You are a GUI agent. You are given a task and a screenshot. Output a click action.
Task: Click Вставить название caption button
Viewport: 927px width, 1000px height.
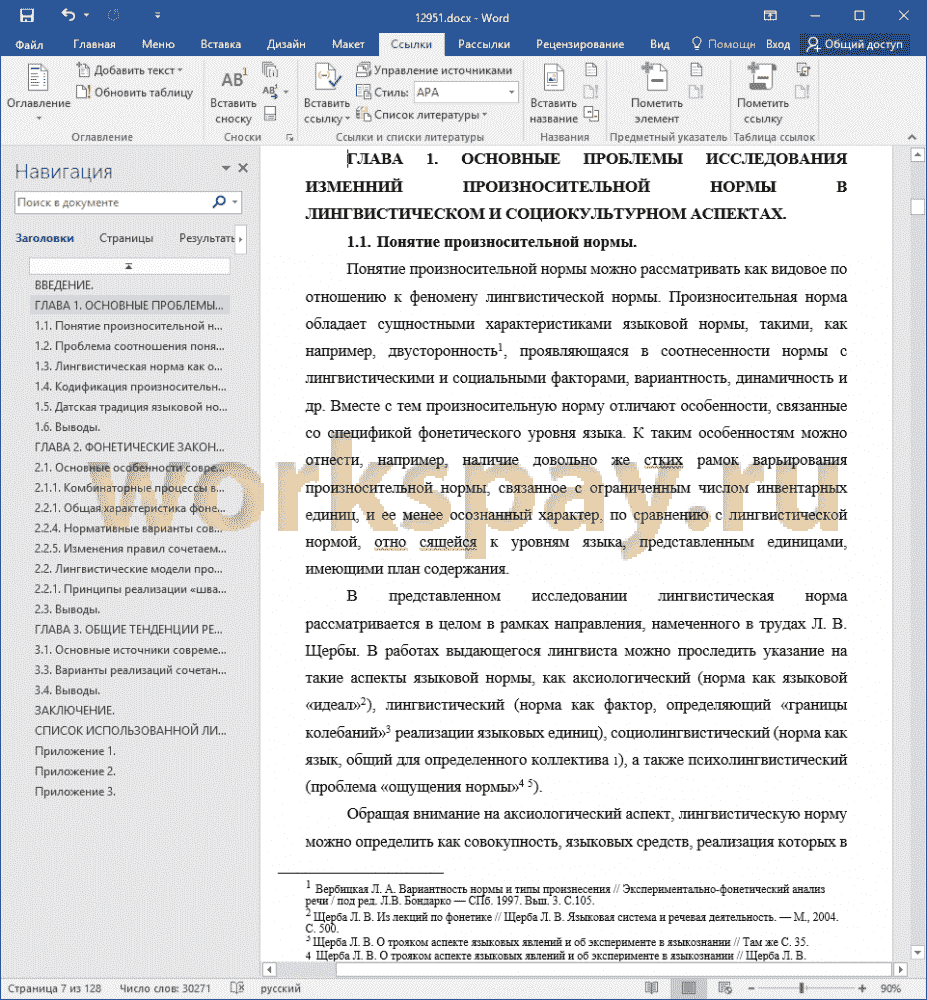(x=553, y=94)
